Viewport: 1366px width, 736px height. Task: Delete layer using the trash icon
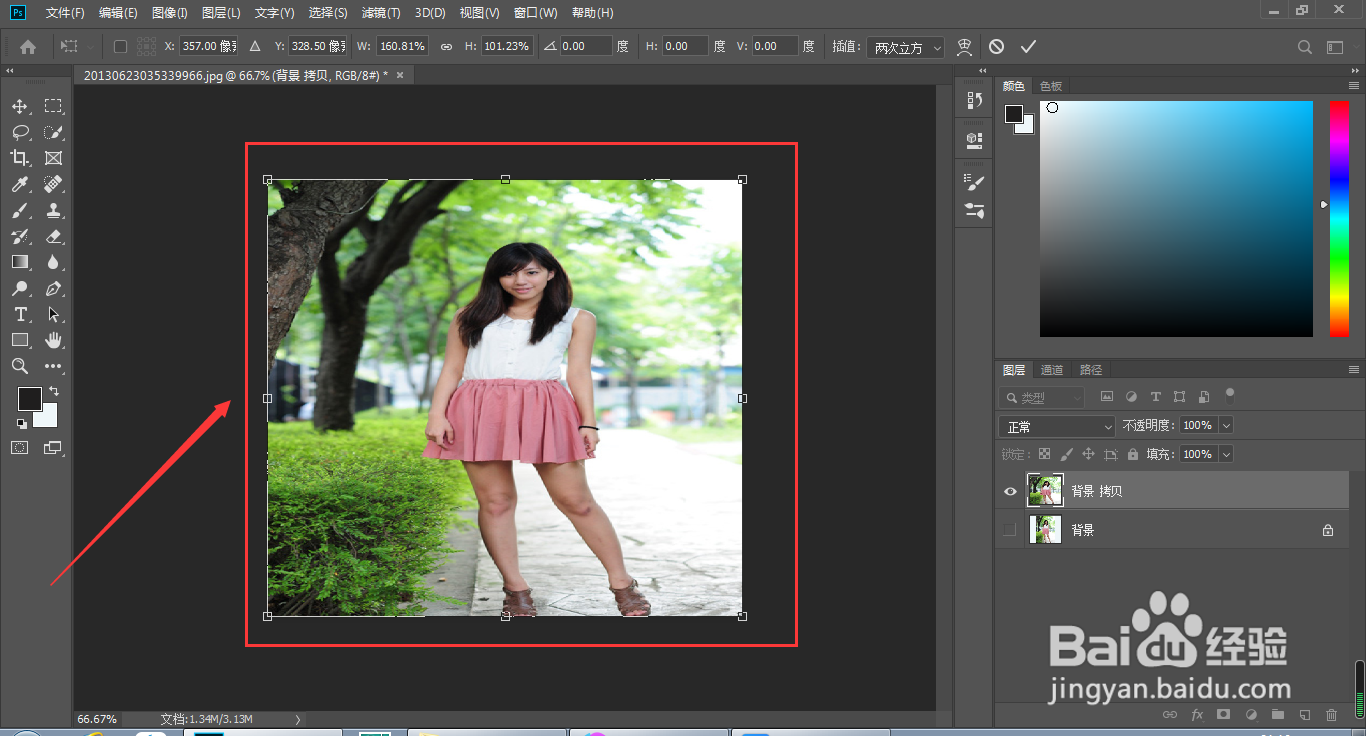[x=1331, y=715]
